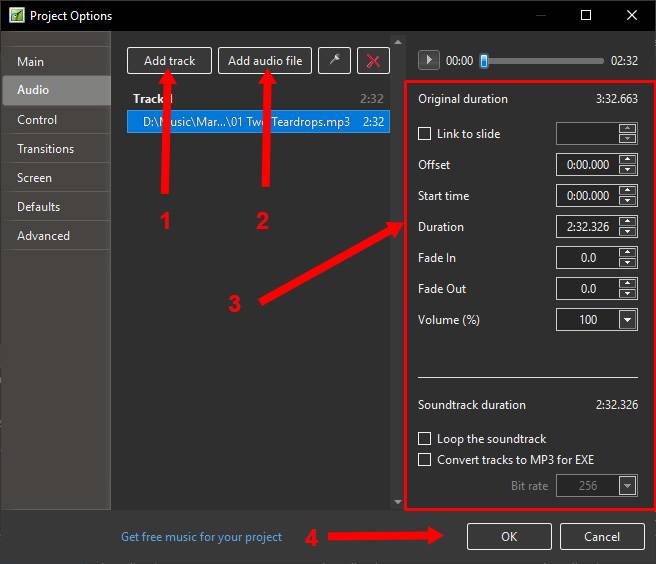Click the track list scroll up arrow
The width and height of the screenshot is (656, 564).
coord(398,42)
